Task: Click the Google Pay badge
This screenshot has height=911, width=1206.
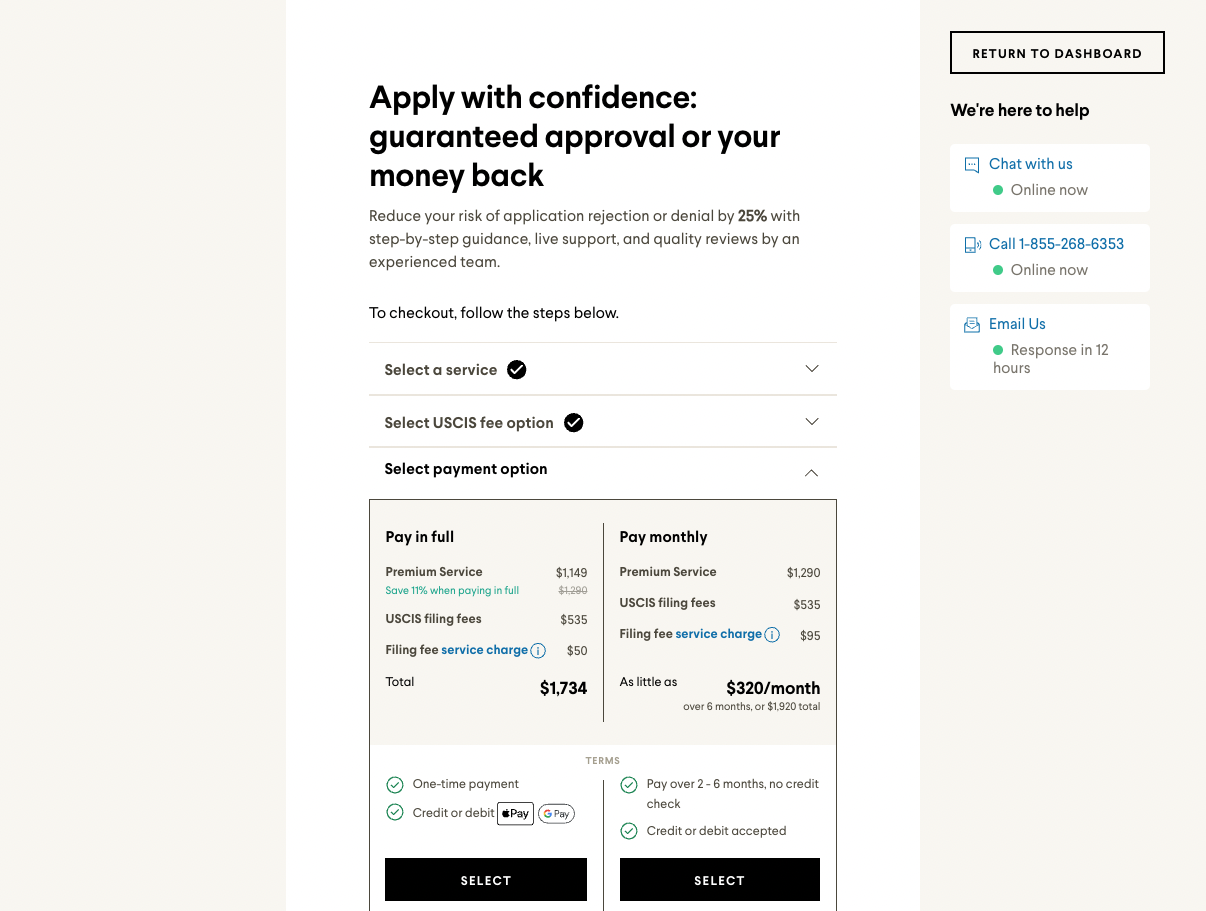Action: [x=556, y=814]
